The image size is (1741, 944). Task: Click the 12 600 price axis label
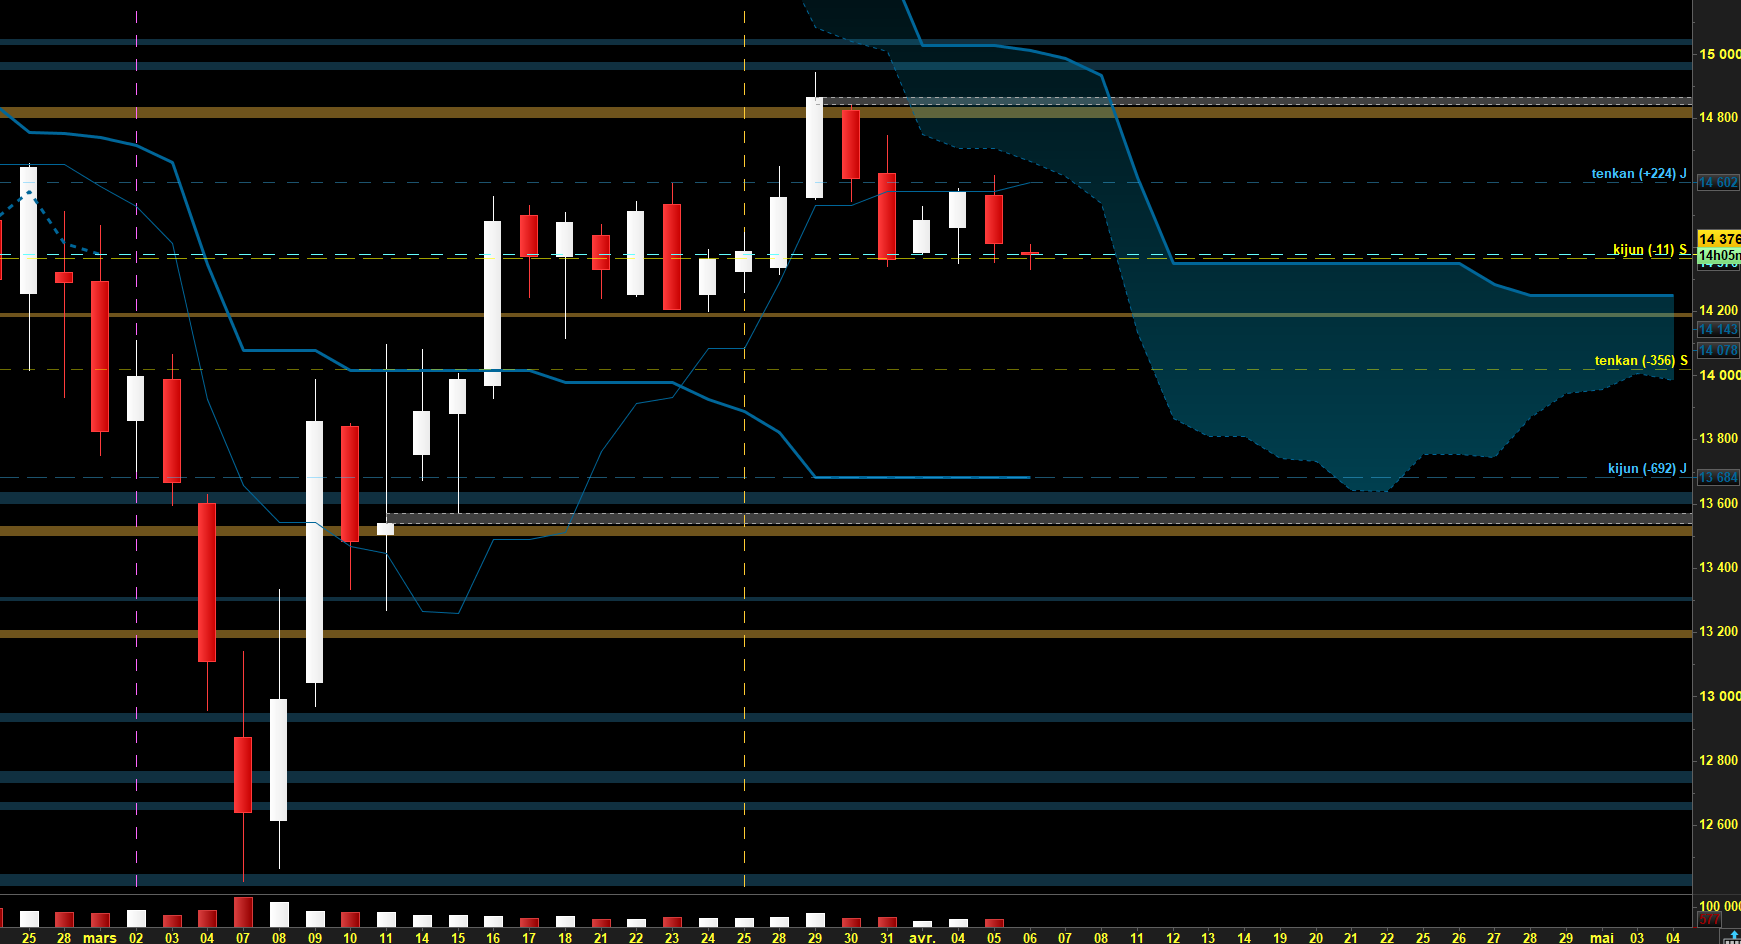(x=1719, y=825)
